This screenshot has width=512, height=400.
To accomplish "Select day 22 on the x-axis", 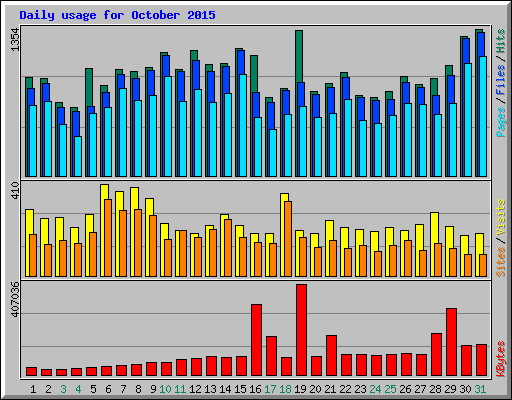I will coord(345,389).
